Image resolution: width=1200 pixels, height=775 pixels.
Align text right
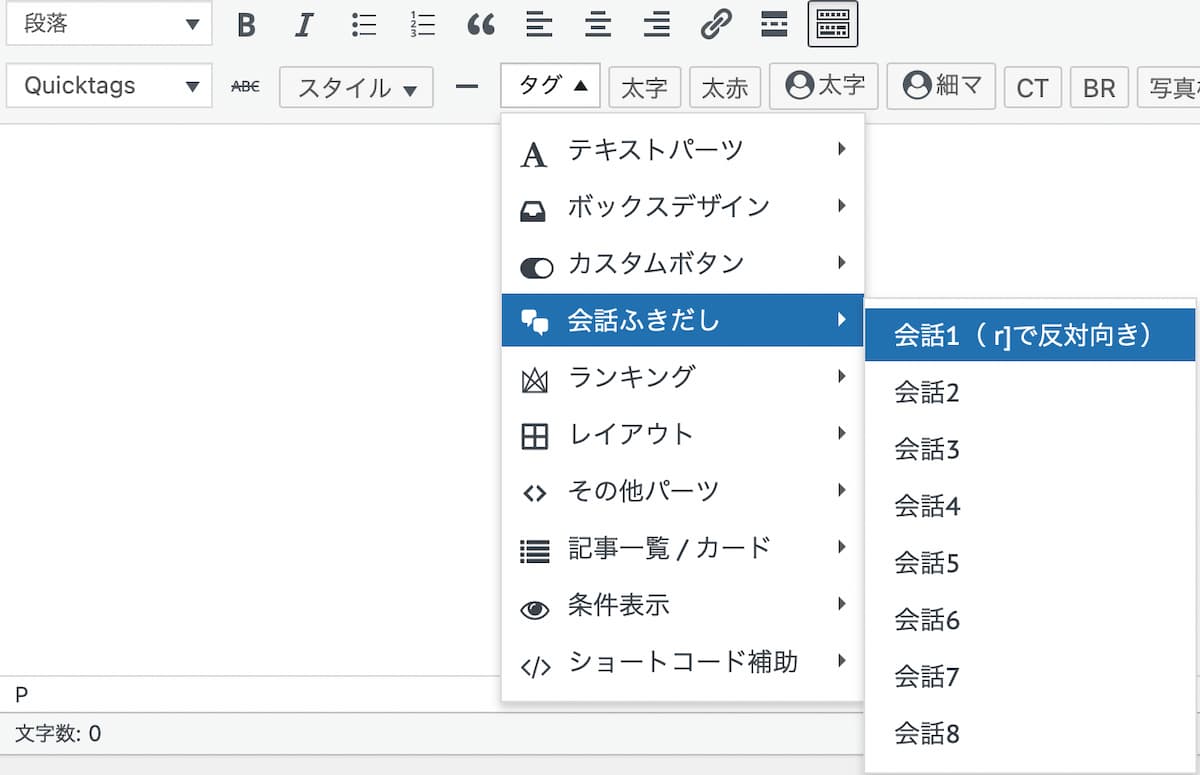(657, 25)
